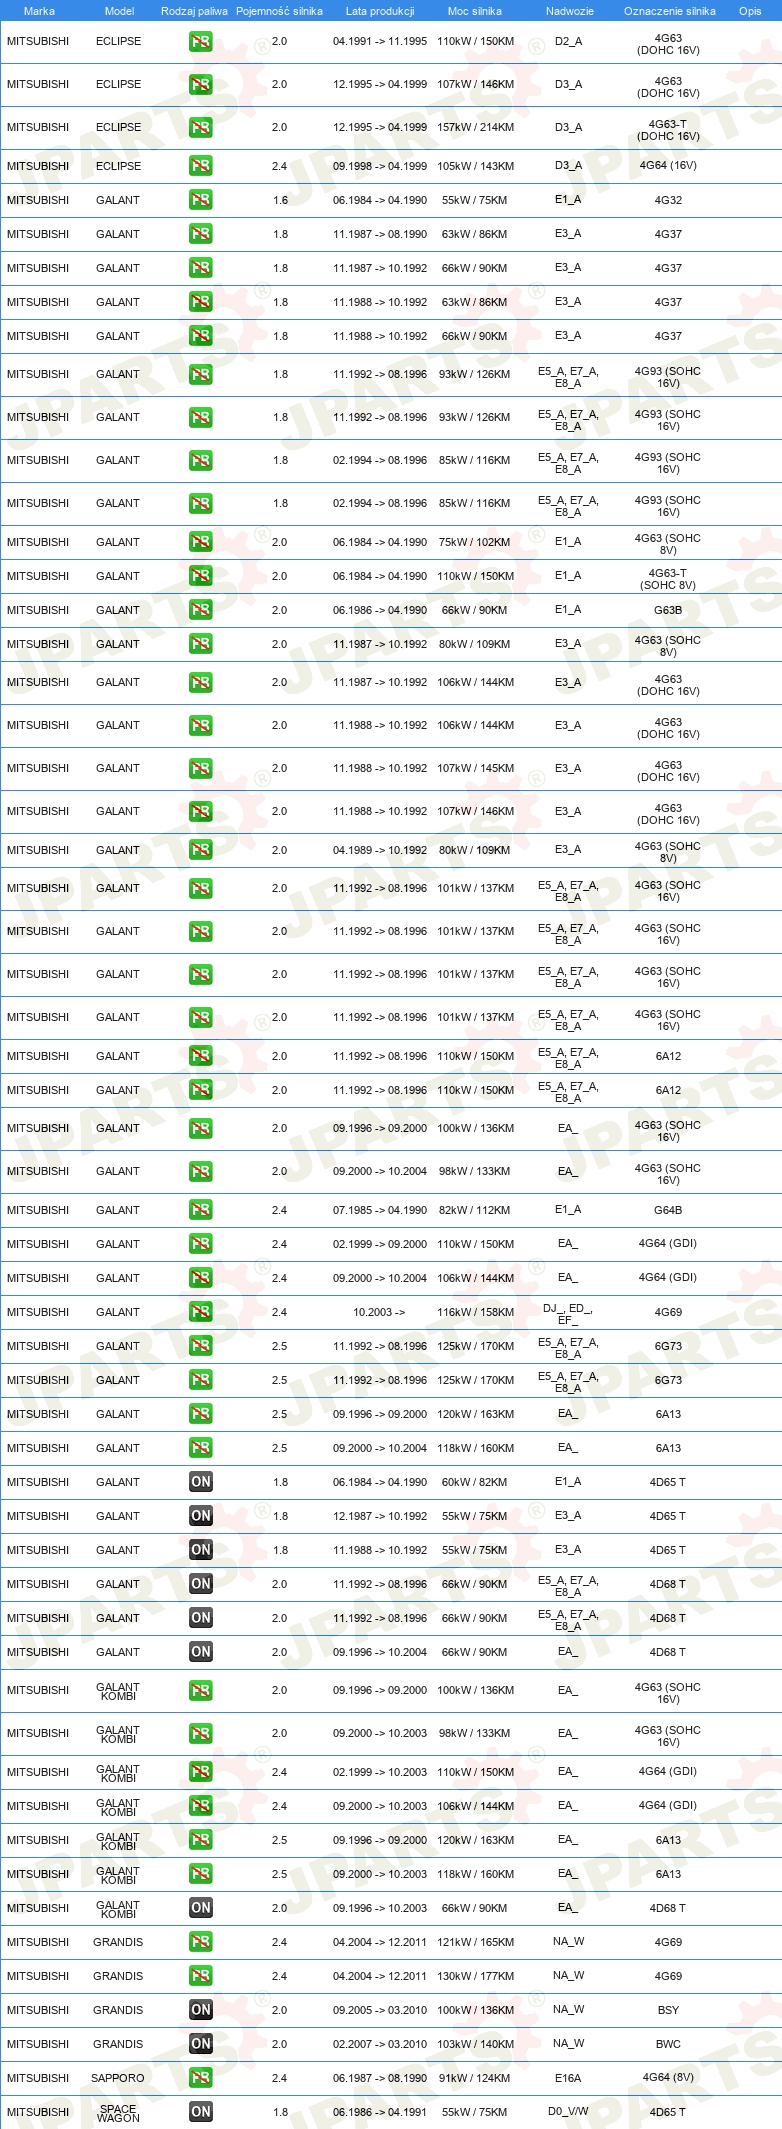
Task: Click the Opis column header
Action: pos(750,11)
